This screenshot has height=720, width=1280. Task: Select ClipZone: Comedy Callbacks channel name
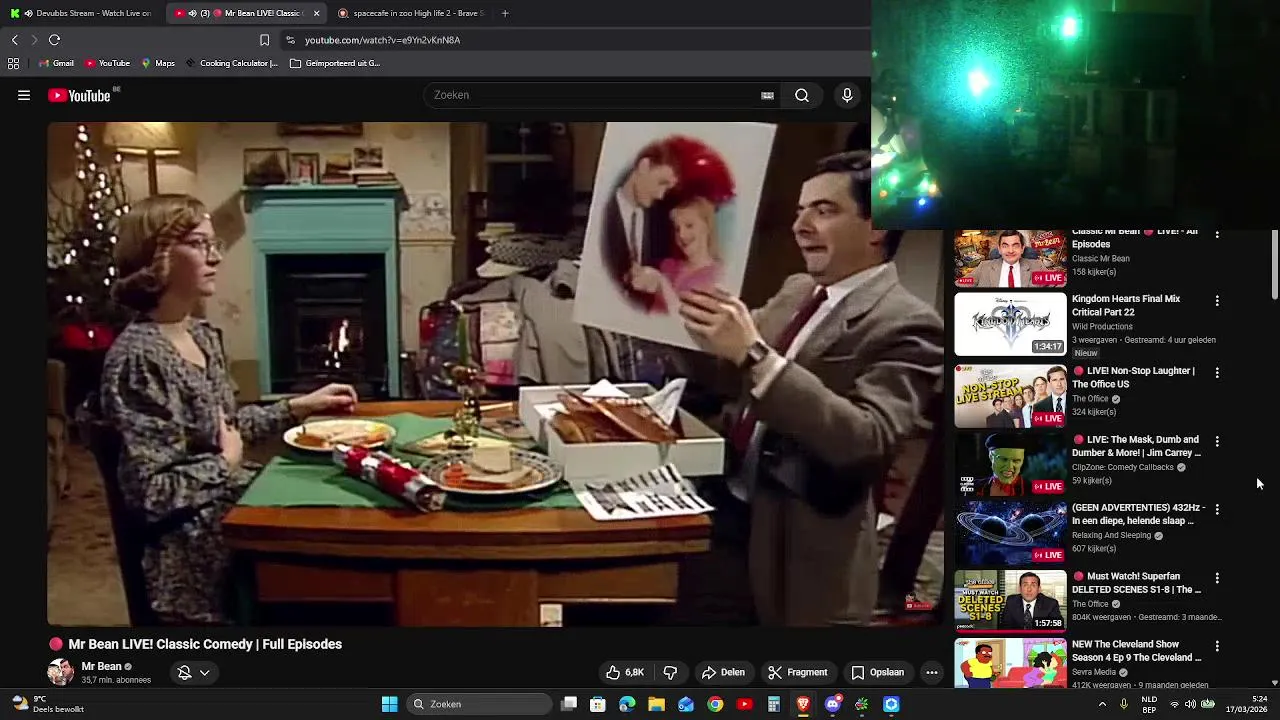coord(1122,467)
